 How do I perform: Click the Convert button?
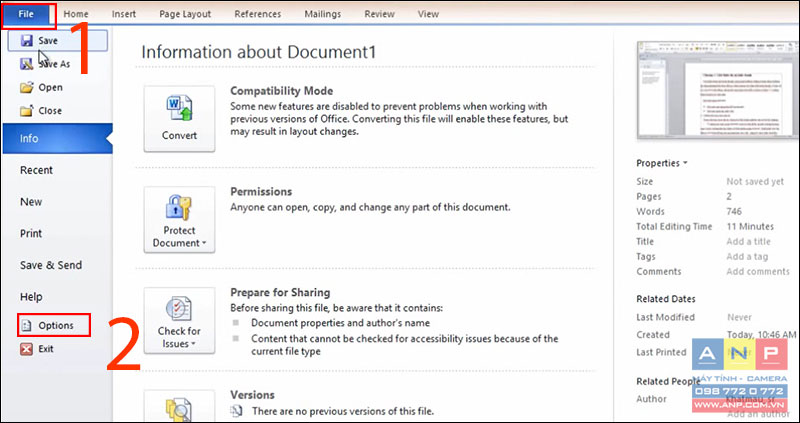pos(179,118)
